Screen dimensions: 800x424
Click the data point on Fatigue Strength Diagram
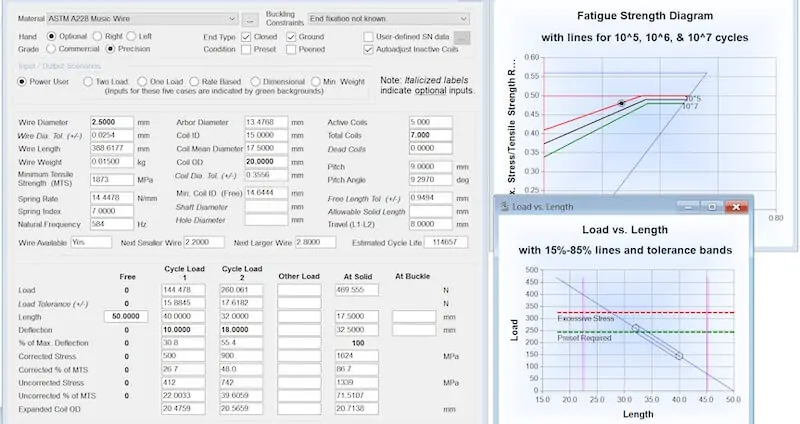point(620,103)
